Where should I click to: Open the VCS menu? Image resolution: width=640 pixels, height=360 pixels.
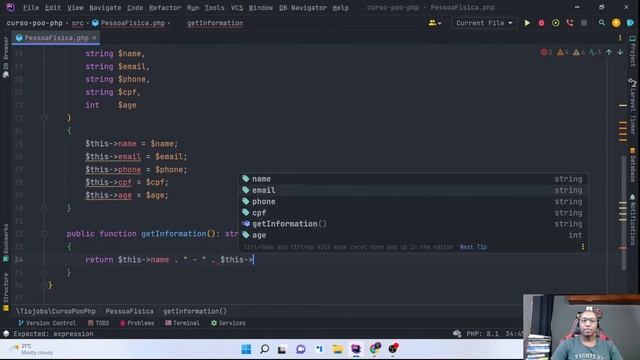pos(237,7)
